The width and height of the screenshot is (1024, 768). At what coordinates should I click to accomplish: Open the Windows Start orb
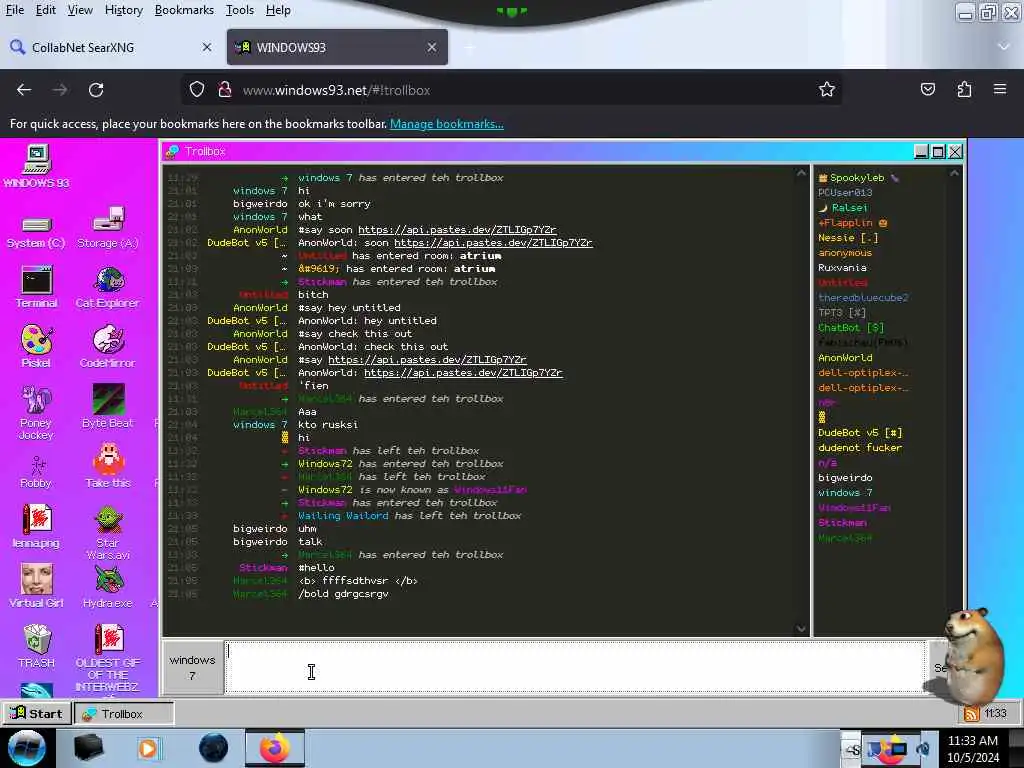[27, 748]
